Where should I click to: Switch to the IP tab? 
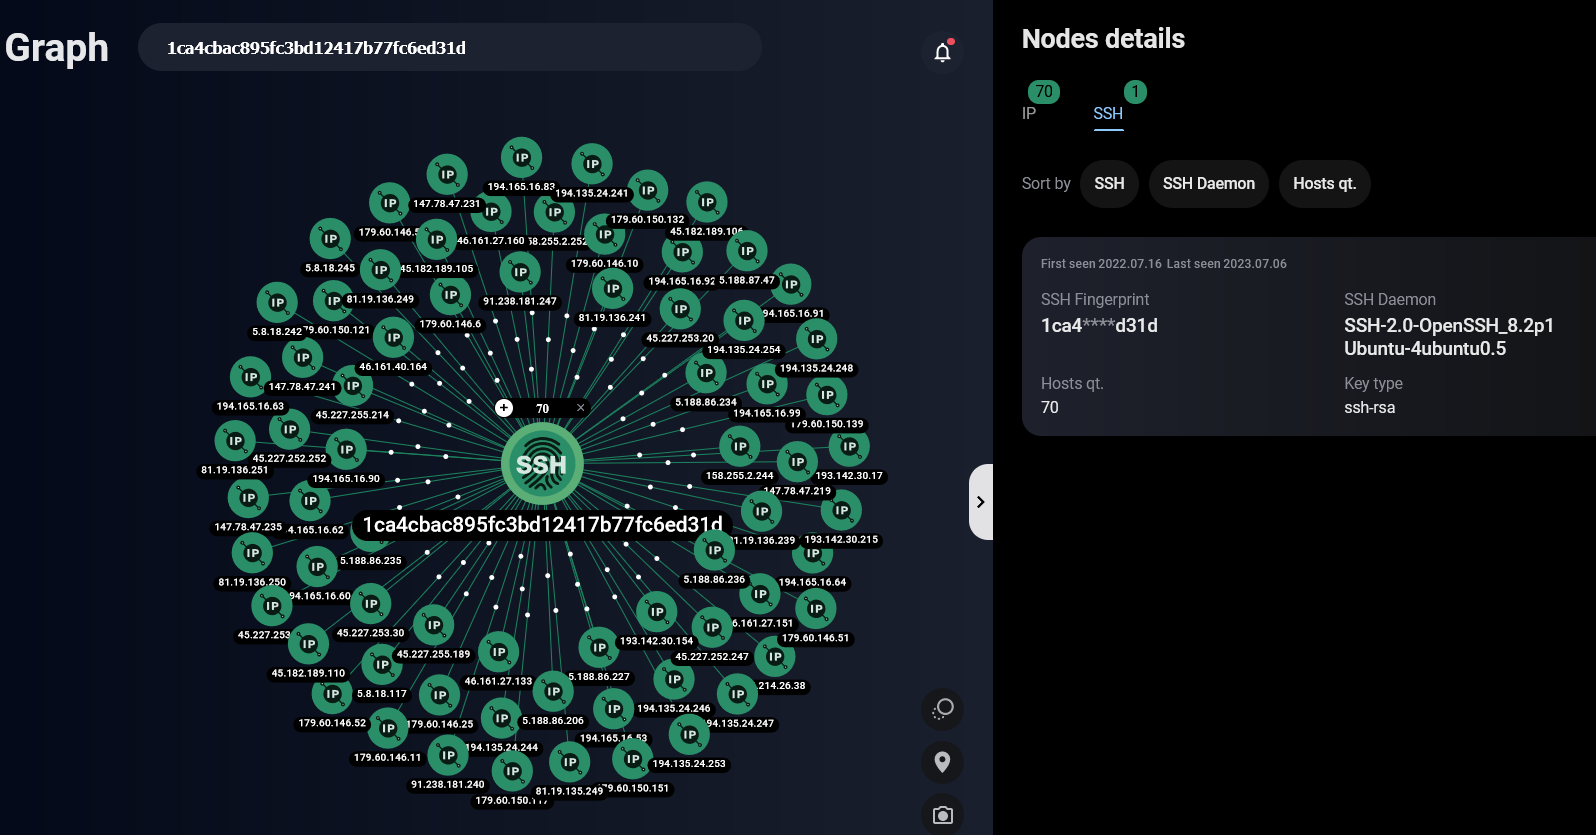[1029, 113]
